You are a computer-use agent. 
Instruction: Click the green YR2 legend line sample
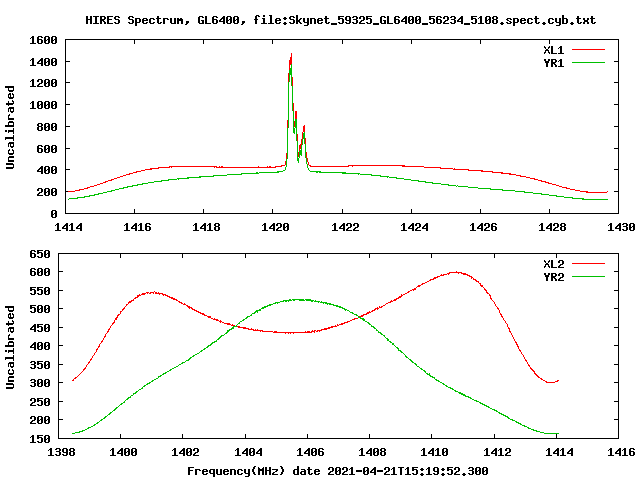pos(588,277)
